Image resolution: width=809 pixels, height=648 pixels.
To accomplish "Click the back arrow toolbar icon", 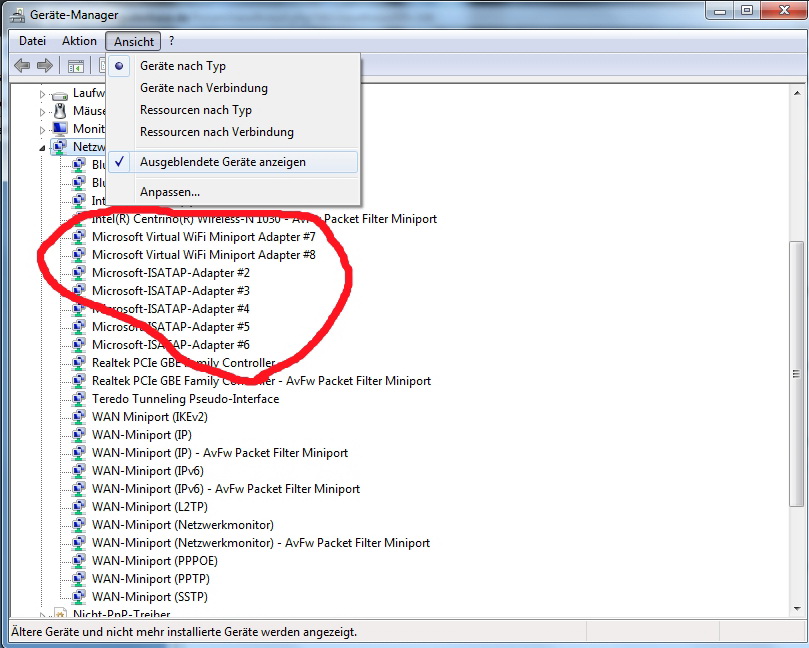I will [22, 66].
